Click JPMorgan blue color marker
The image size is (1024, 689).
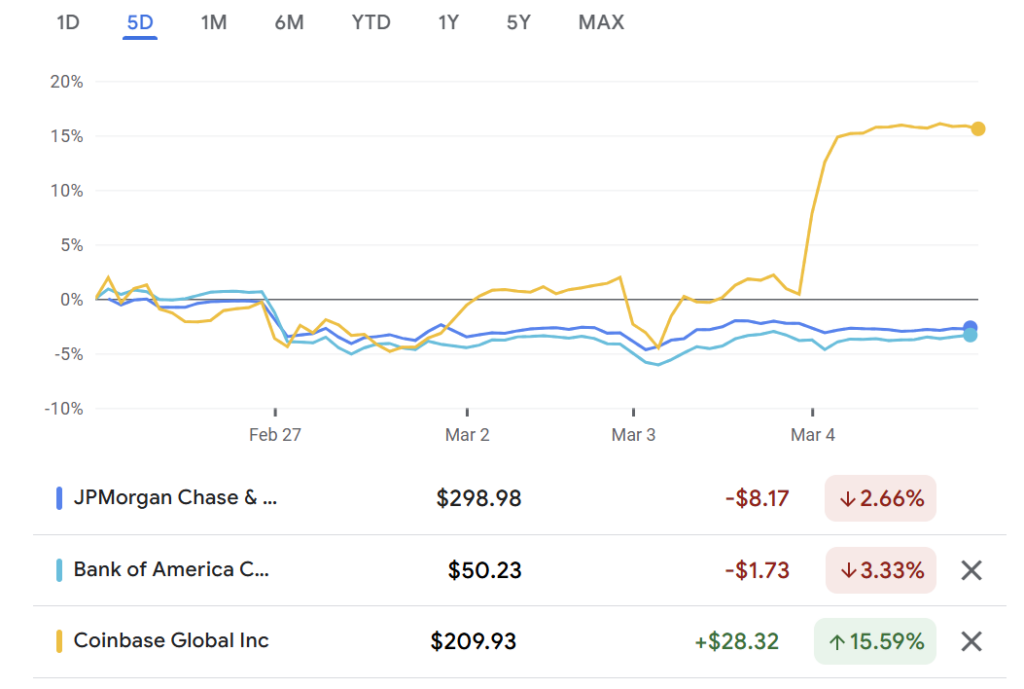tap(59, 498)
